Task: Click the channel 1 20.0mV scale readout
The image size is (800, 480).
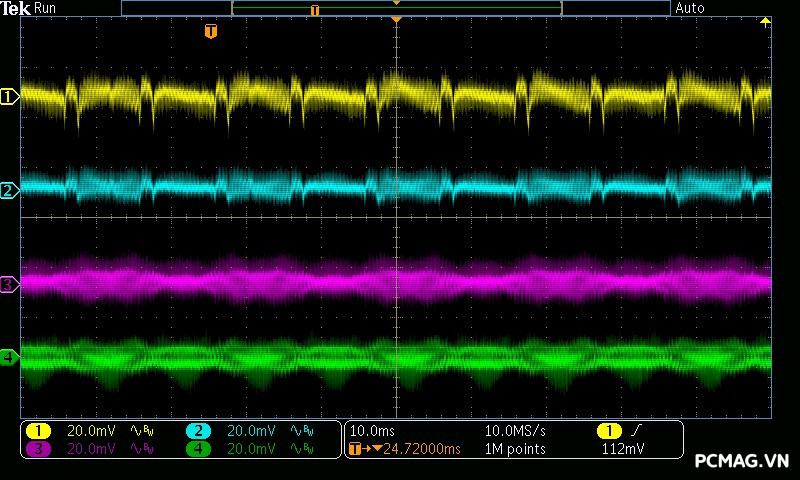Action: click(90, 431)
